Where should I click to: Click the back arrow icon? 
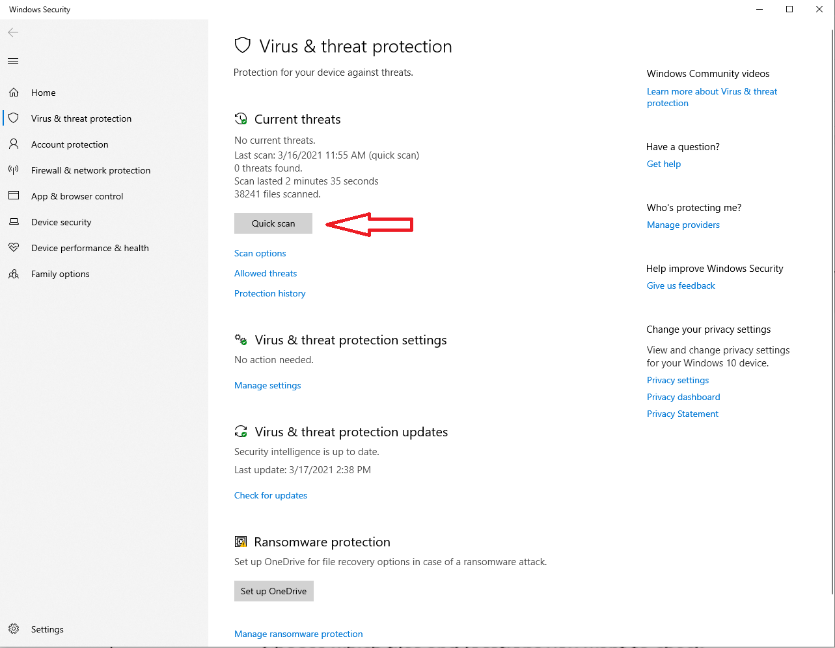click(13, 33)
